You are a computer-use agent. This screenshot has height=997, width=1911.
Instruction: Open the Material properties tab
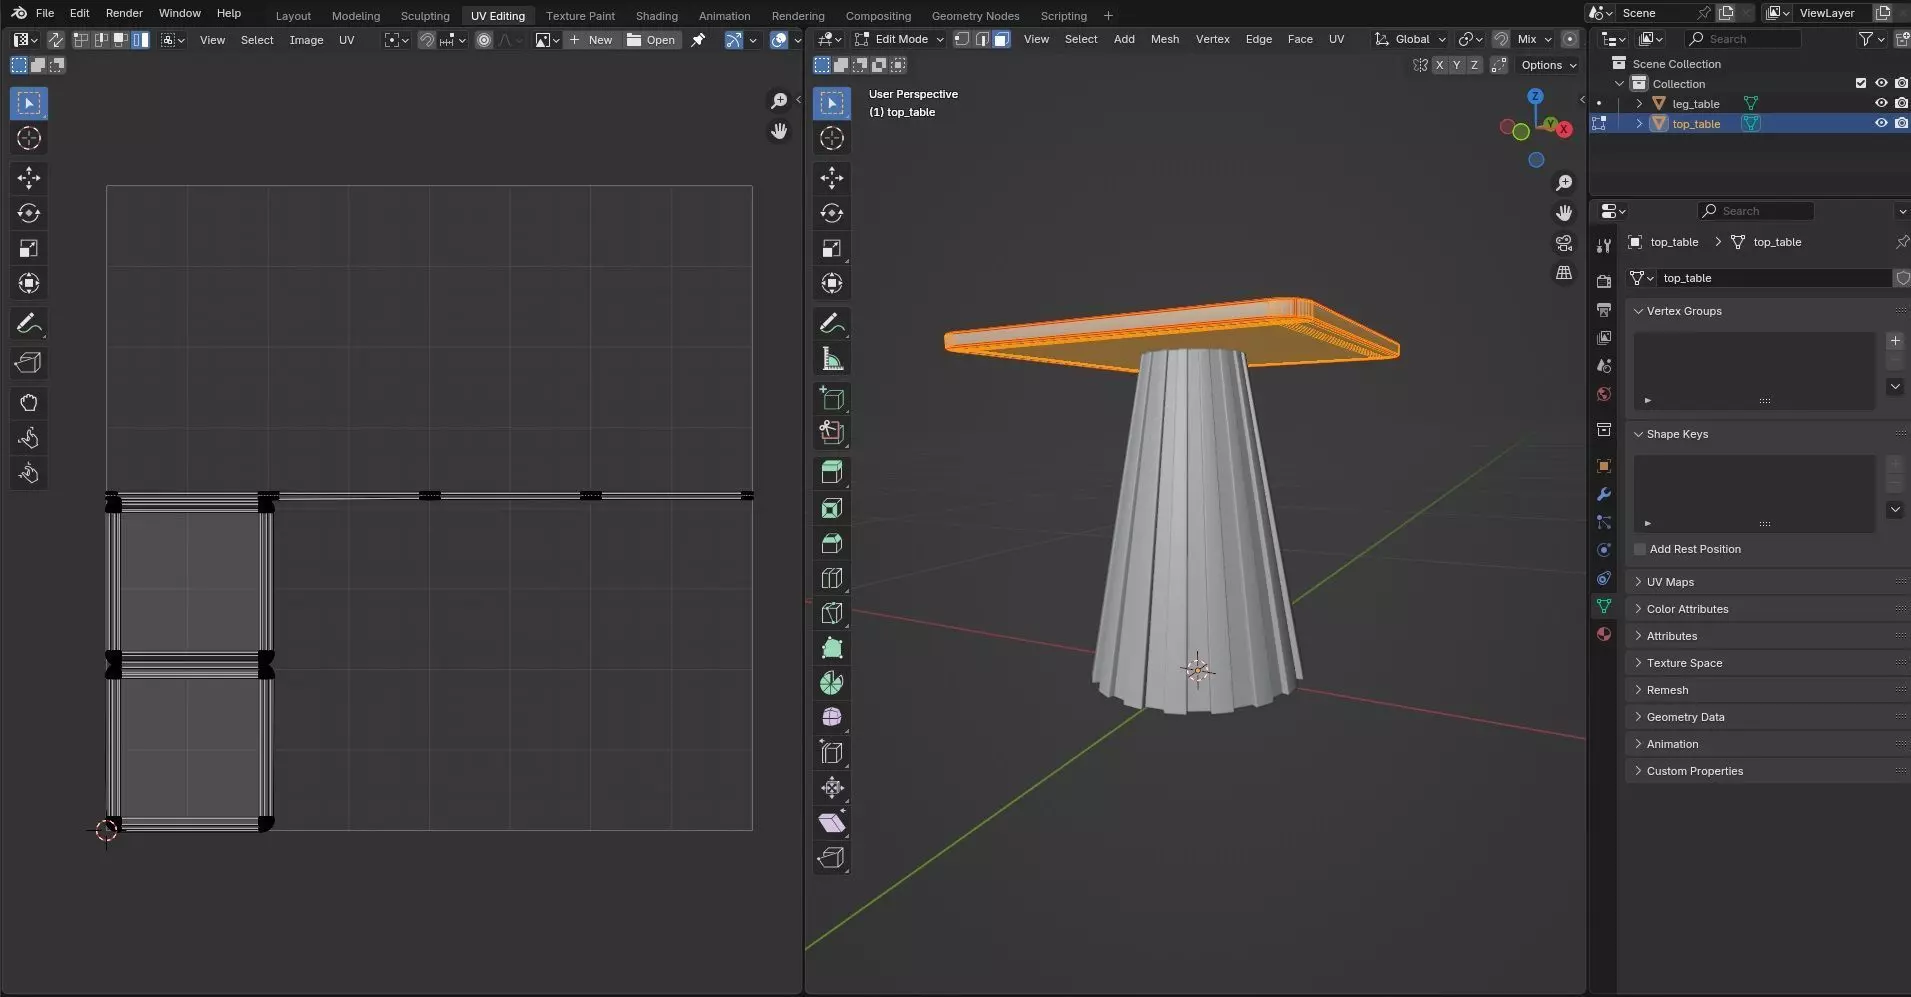1604,634
